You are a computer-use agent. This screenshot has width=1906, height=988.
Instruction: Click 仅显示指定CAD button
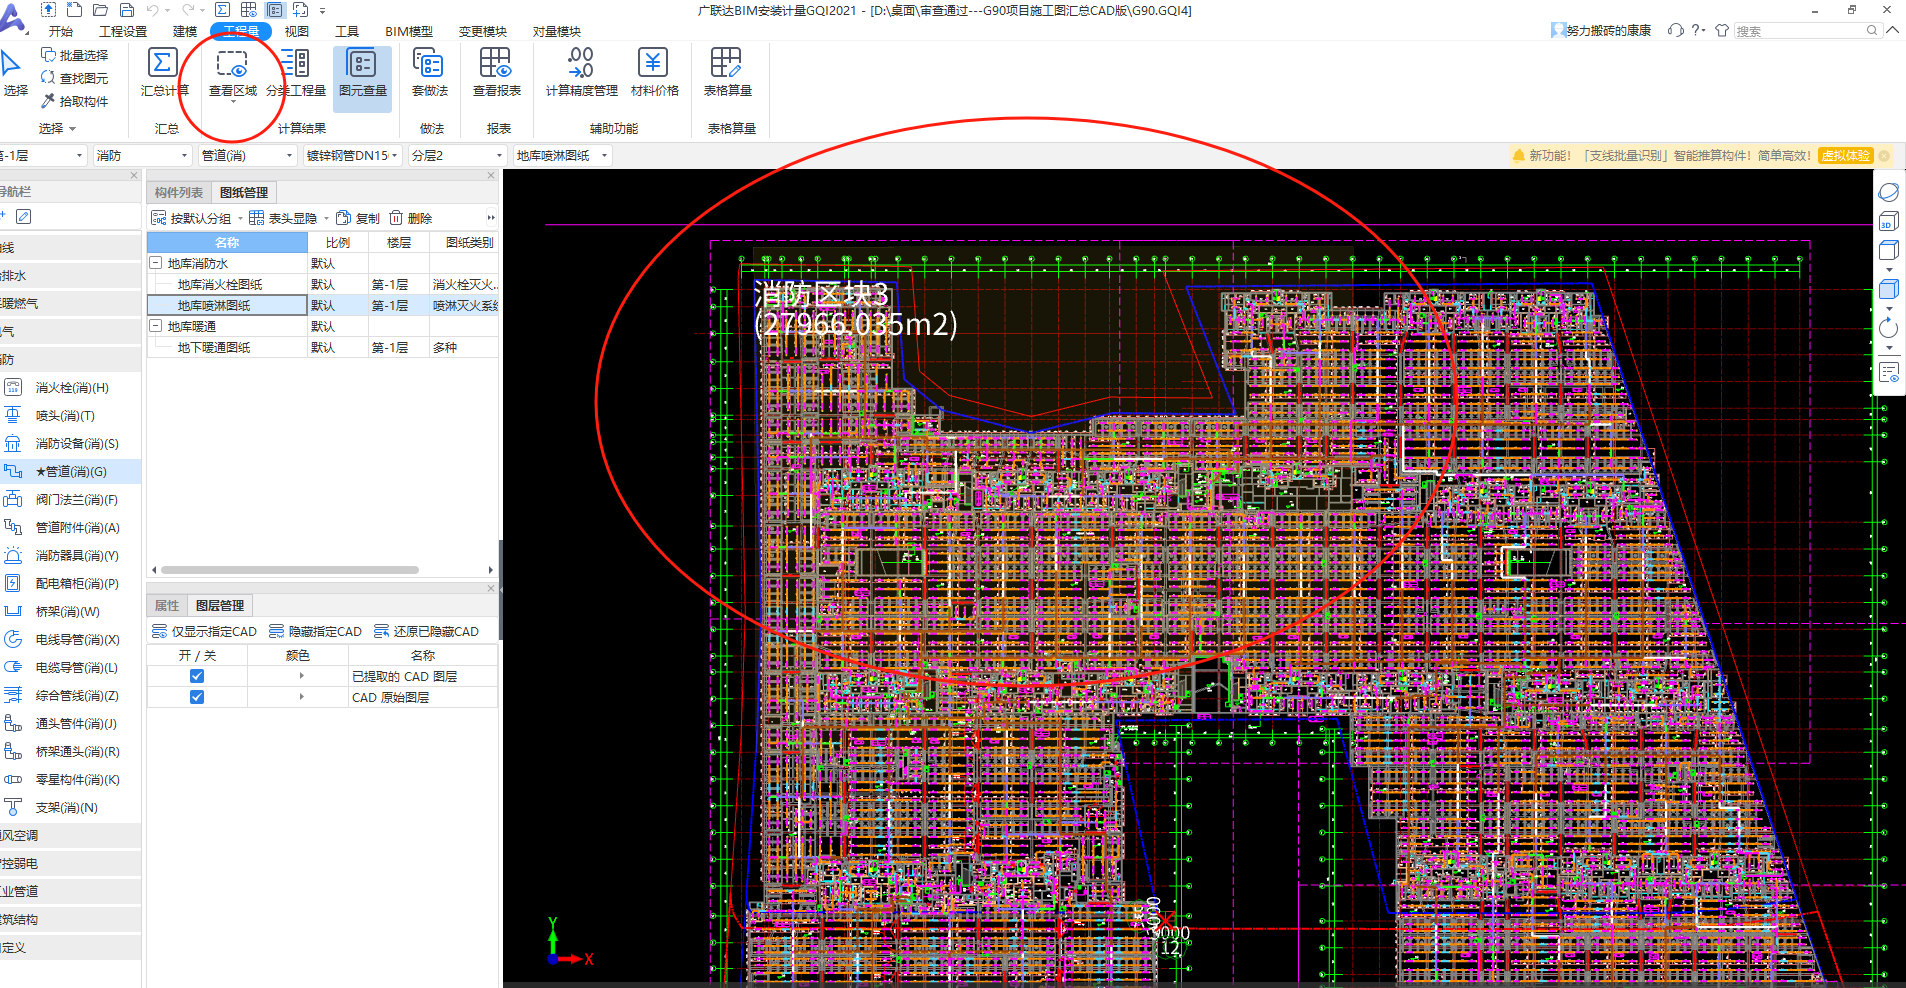coord(204,632)
